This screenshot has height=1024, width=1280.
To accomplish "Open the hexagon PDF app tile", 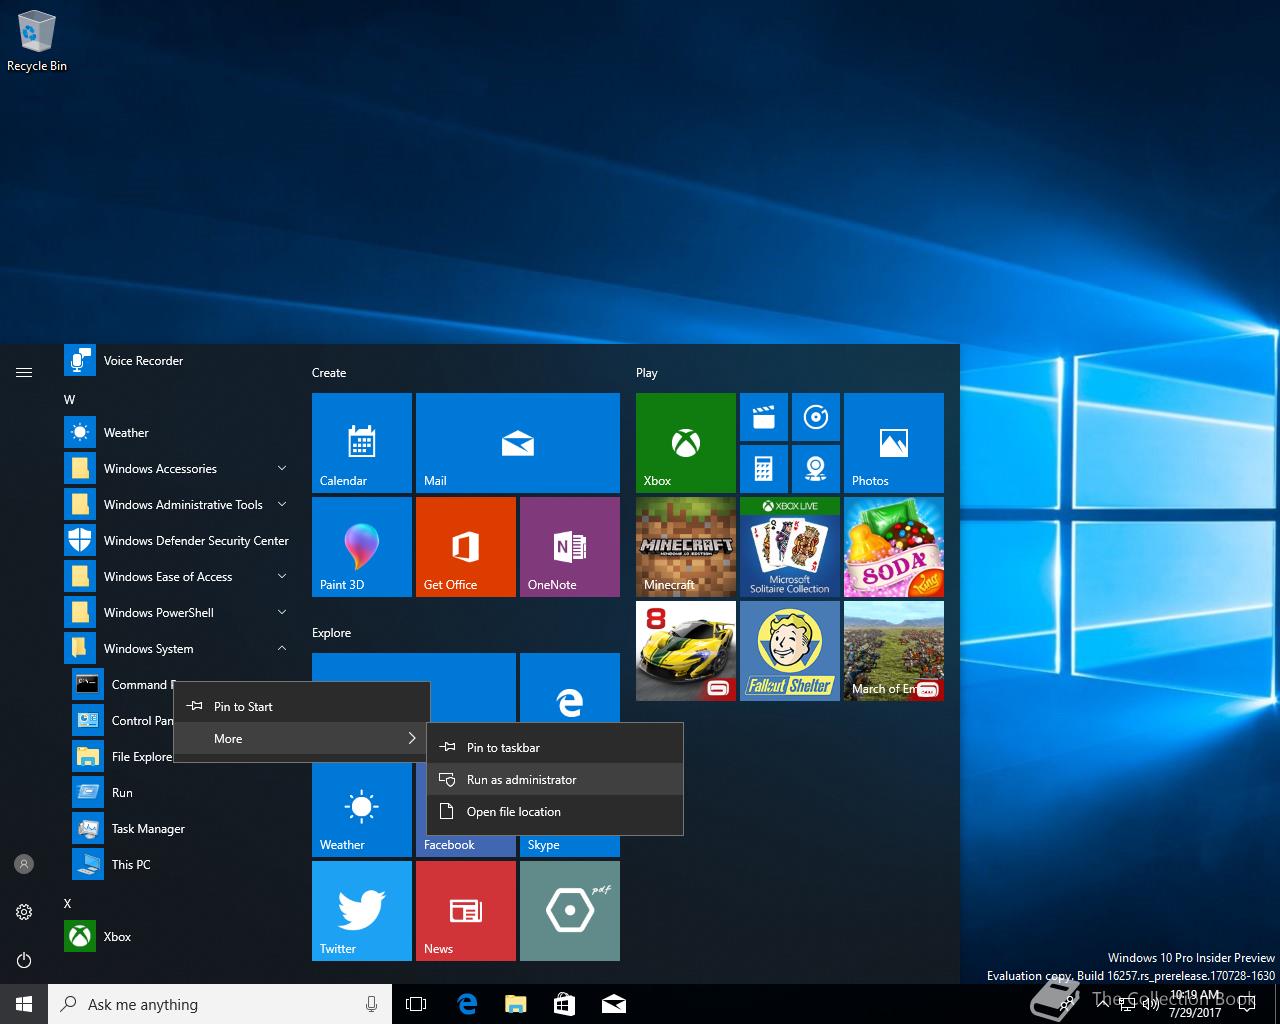I will [x=570, y=911].
